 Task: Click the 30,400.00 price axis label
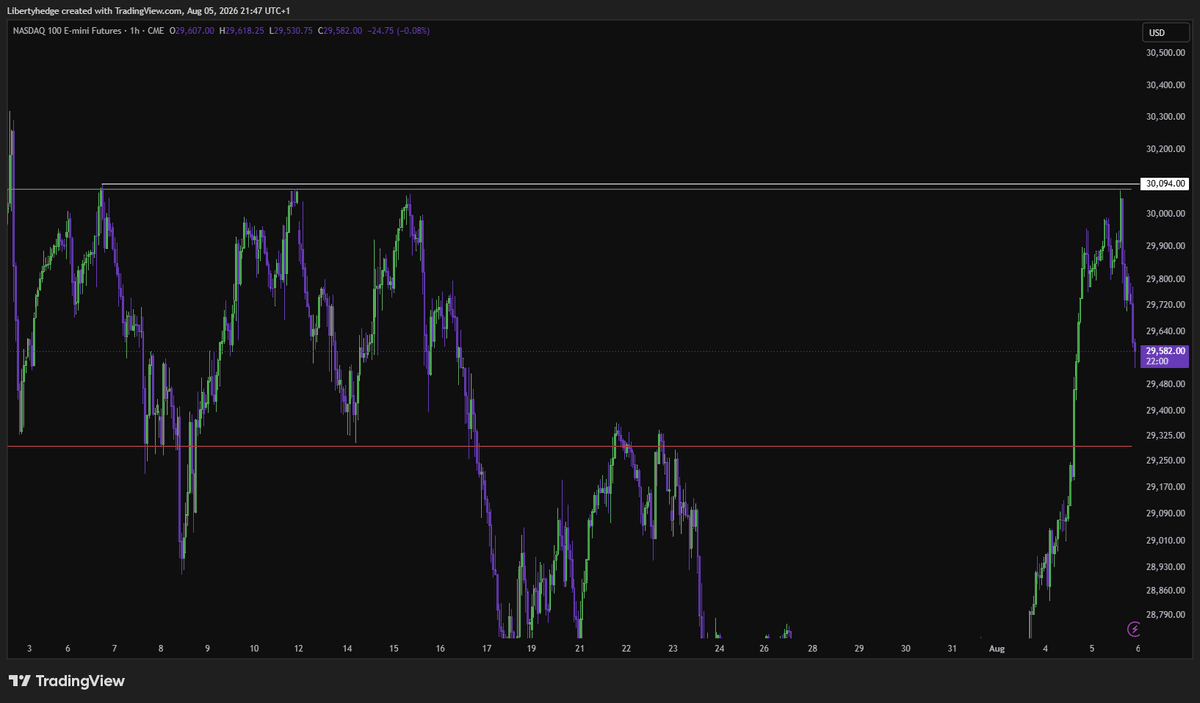click(1166, 86)
